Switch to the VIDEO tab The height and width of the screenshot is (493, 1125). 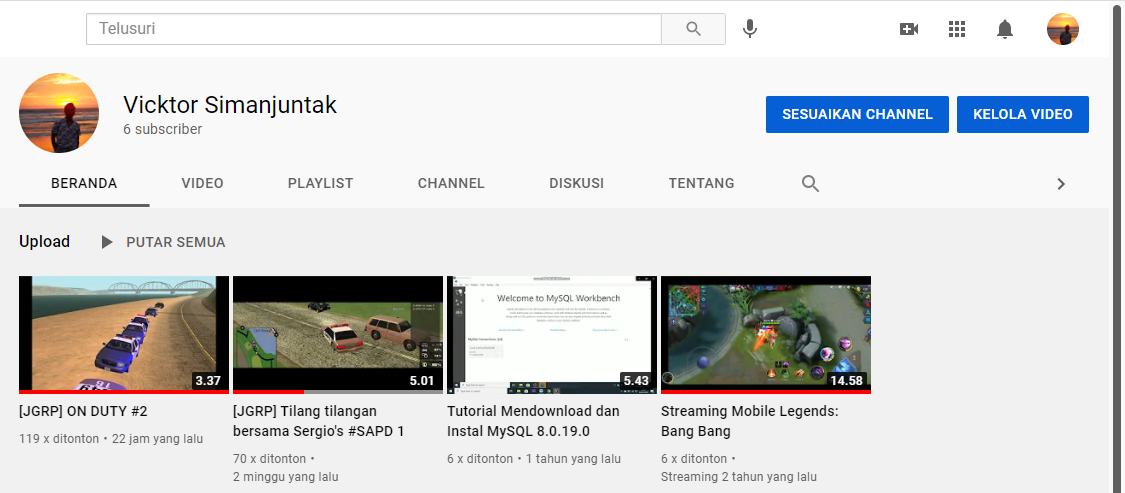[x=202, y=184]
